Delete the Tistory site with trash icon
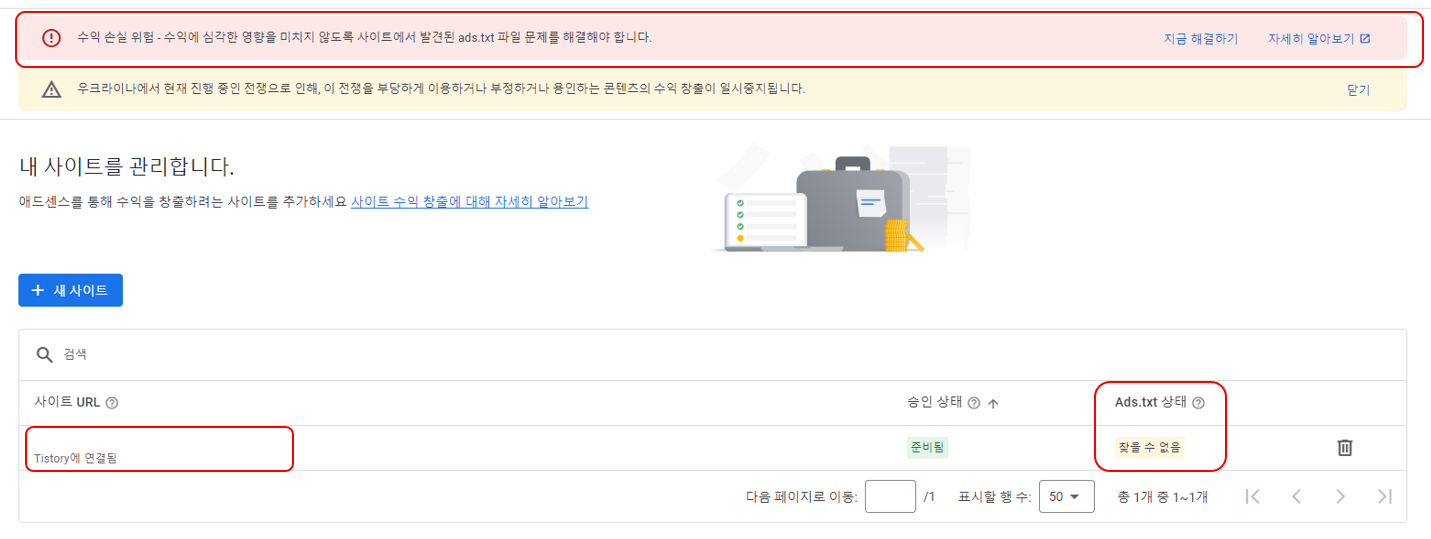The height and width of the screenshot is (539, 1431). click(1345, 447)
